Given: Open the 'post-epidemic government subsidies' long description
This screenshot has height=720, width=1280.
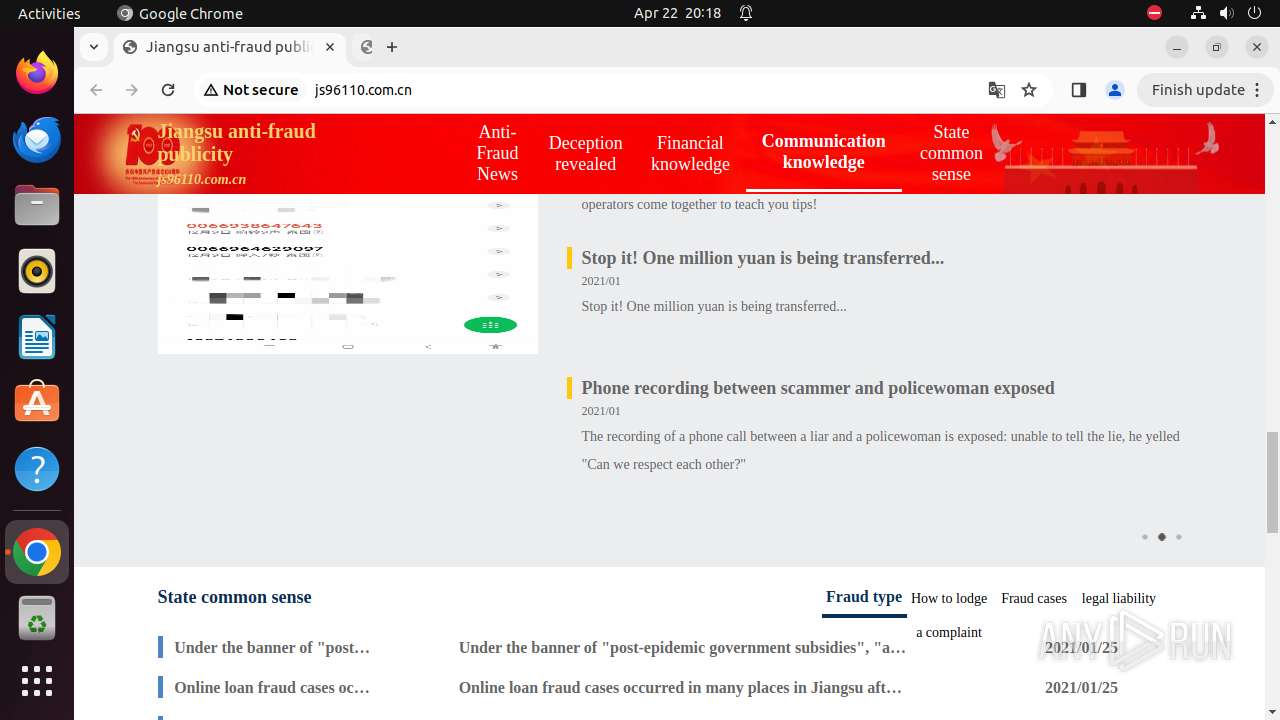Looking at the screenshot, I should (x=682, y=648).
